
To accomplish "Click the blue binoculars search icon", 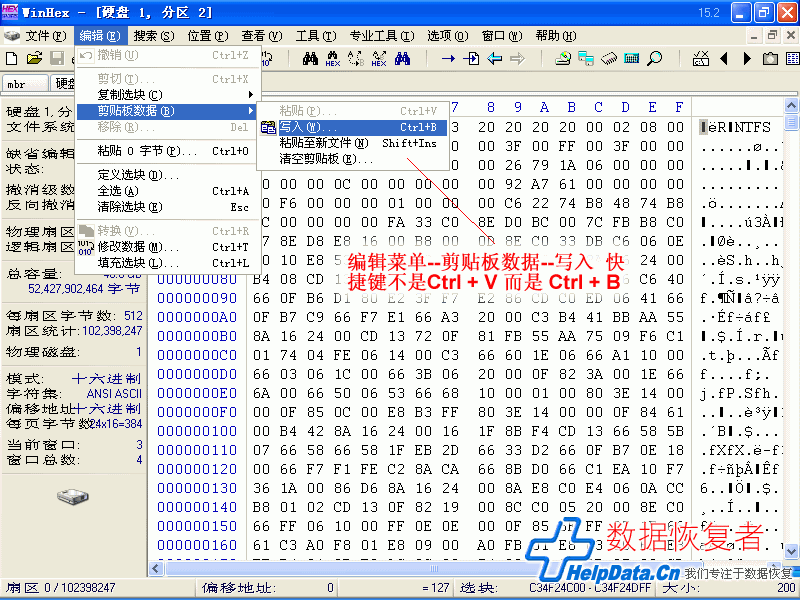I will [402, 59].
